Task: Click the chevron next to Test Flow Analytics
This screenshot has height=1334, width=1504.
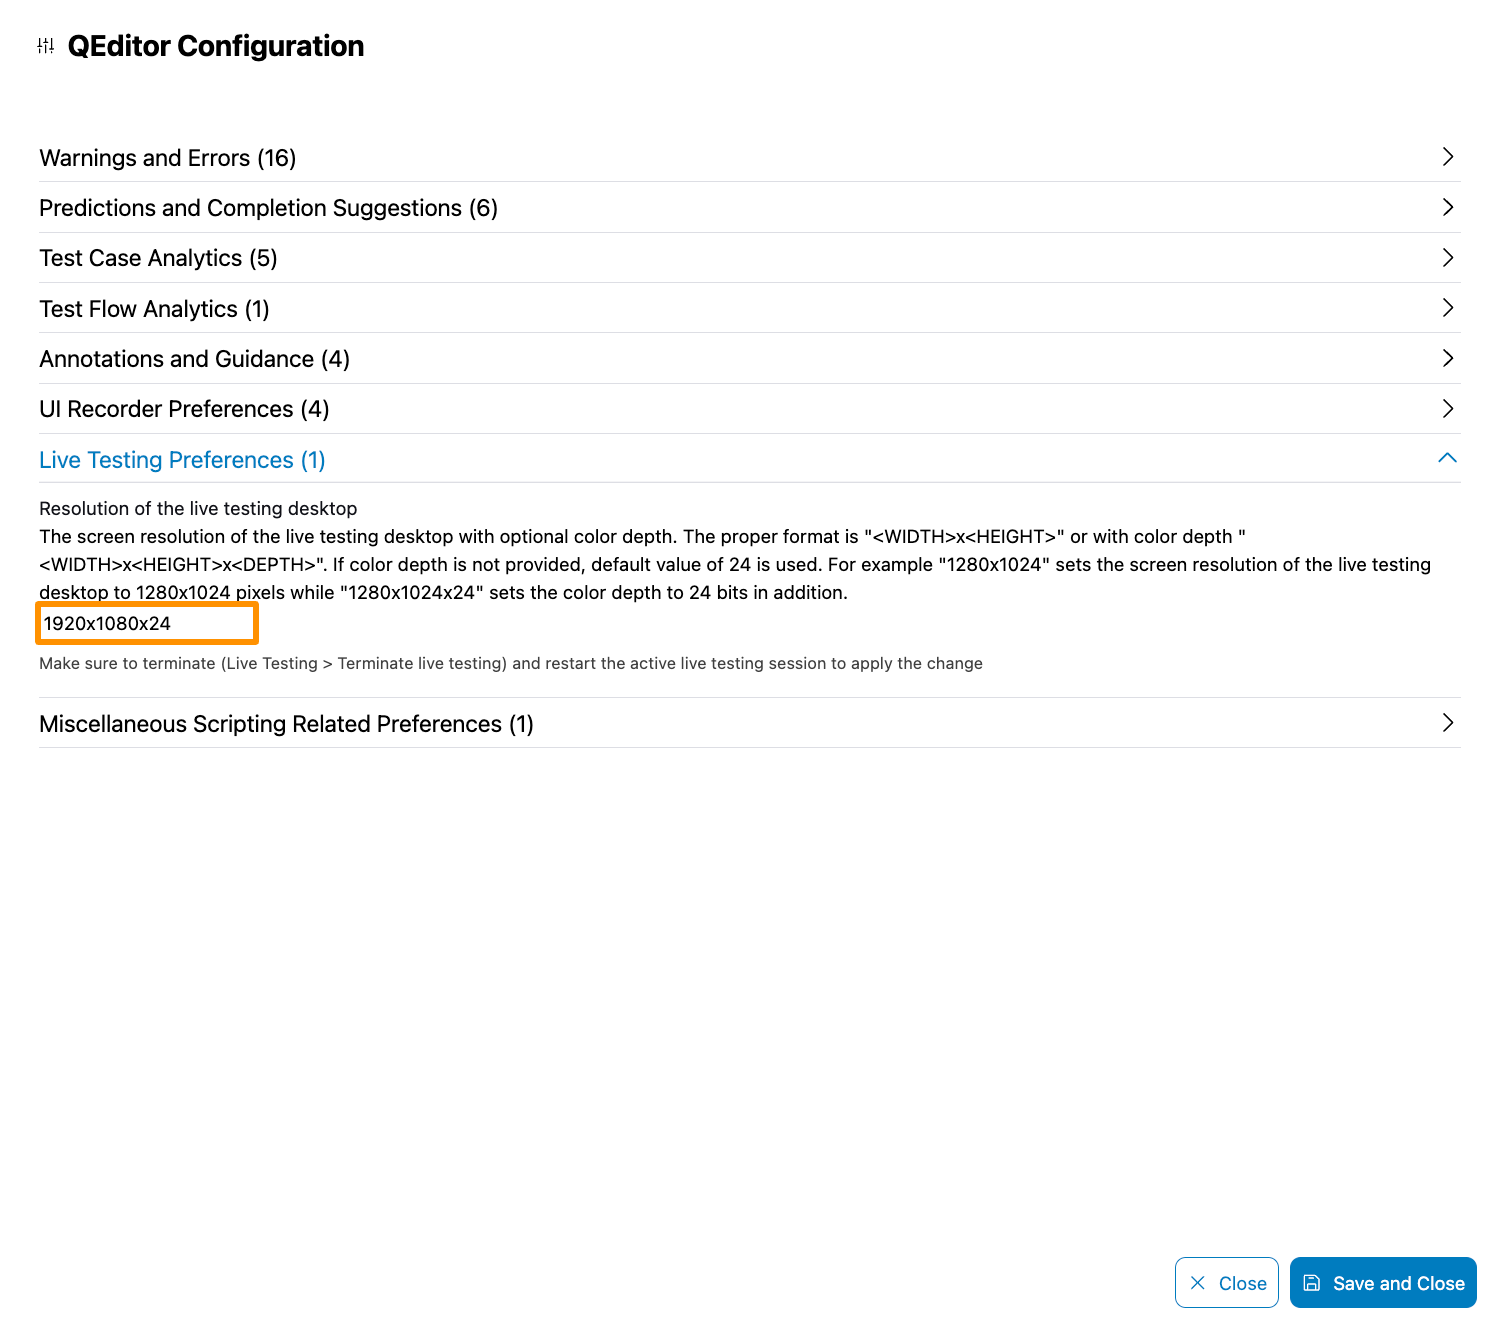Action: point(1447,308)
